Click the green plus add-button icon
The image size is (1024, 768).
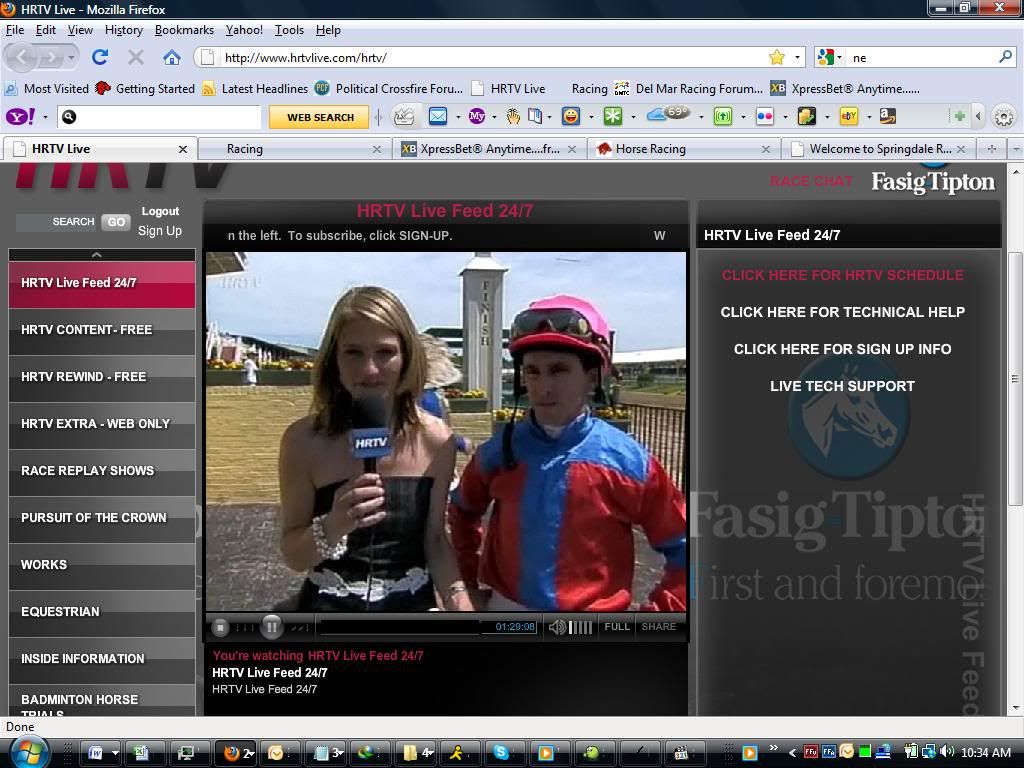[x=959, y=116]
